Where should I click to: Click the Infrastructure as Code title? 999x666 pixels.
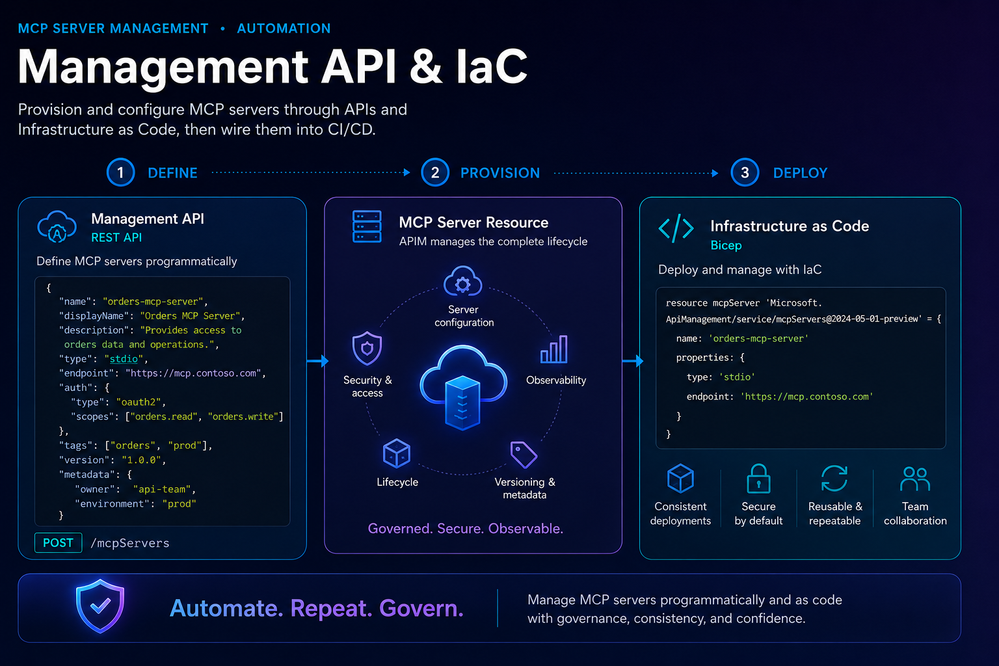coord(789,226)
